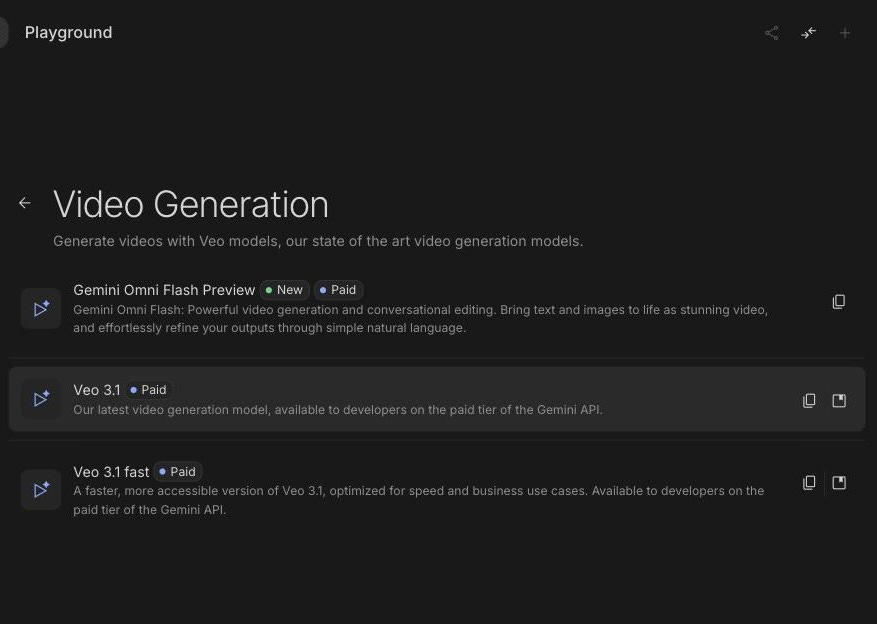Click the 'Our latest video generation model' description
This screenshot has height=624, width=877.
tap(338, 410)
